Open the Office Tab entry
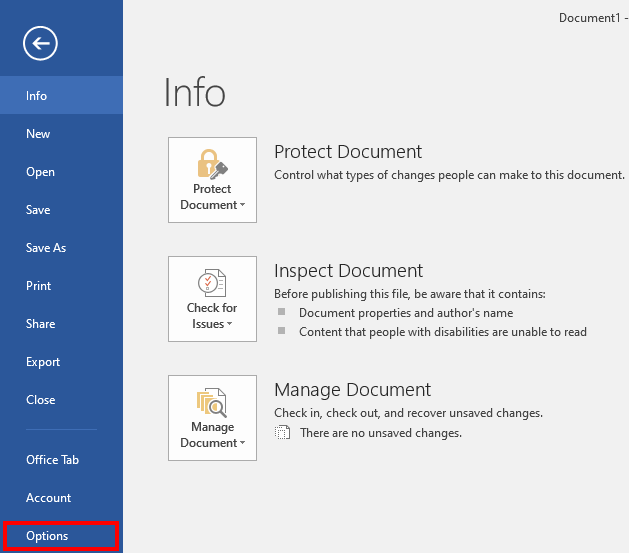This screenshot has height=553, width=629. coord(61,460)
